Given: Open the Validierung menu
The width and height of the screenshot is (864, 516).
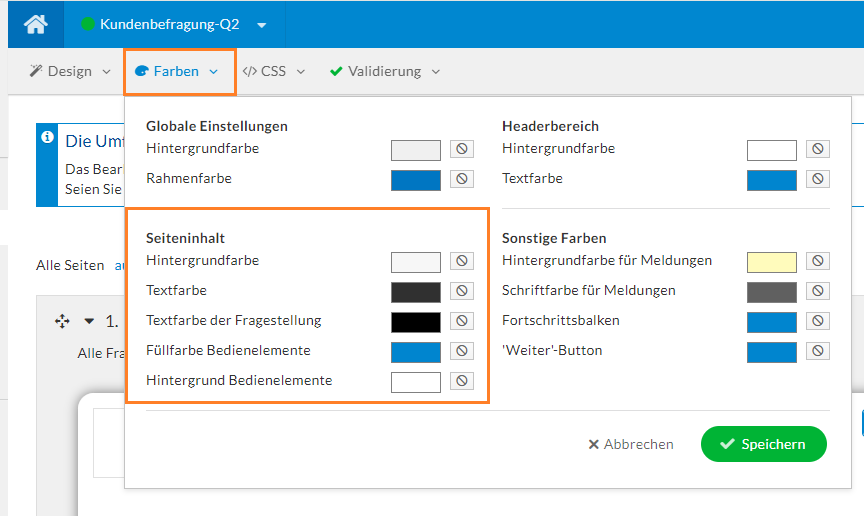Looking at the screenshot, I should (x=385, y=72).
